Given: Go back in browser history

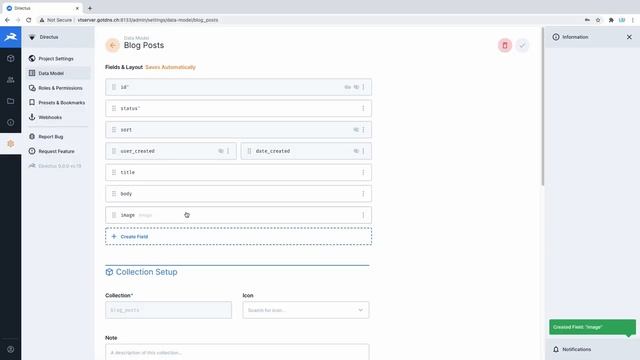Looking at the screenshot, I should [x=7, y=20].
